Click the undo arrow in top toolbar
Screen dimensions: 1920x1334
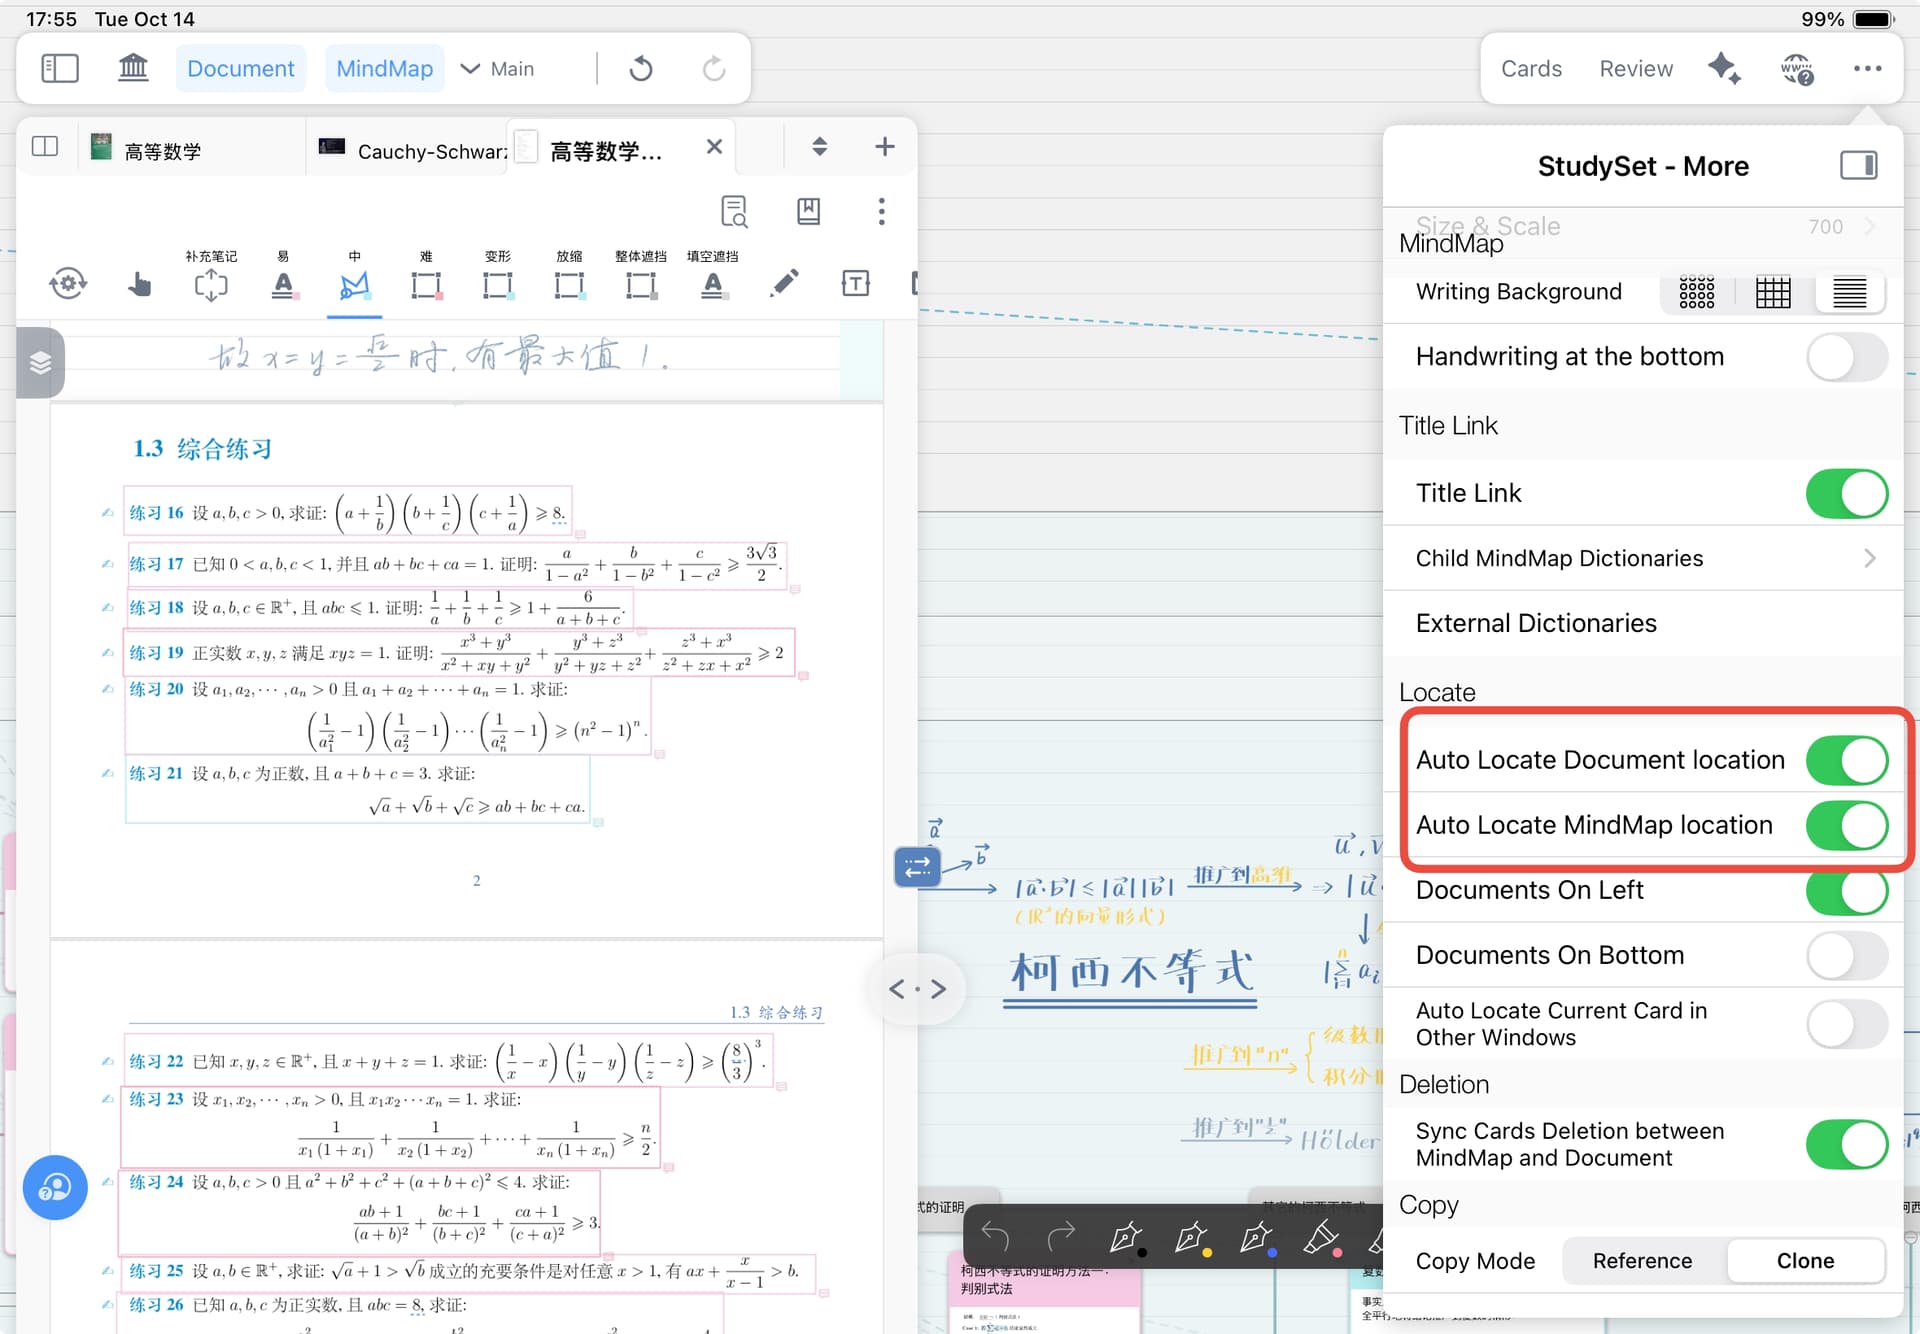[641, 68]
